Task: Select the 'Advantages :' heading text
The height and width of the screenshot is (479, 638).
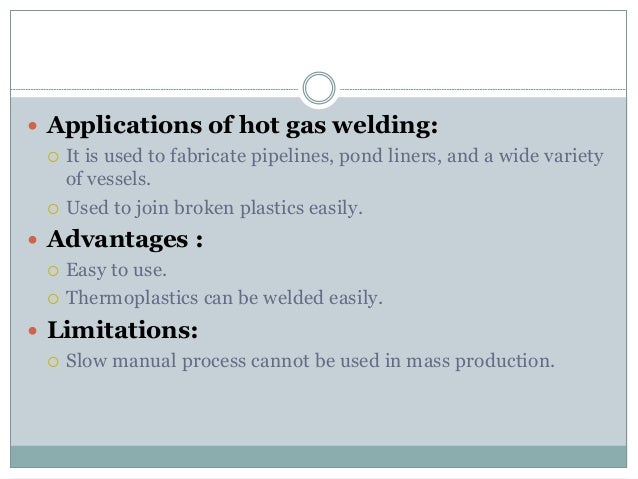Action: pos(125,239)
